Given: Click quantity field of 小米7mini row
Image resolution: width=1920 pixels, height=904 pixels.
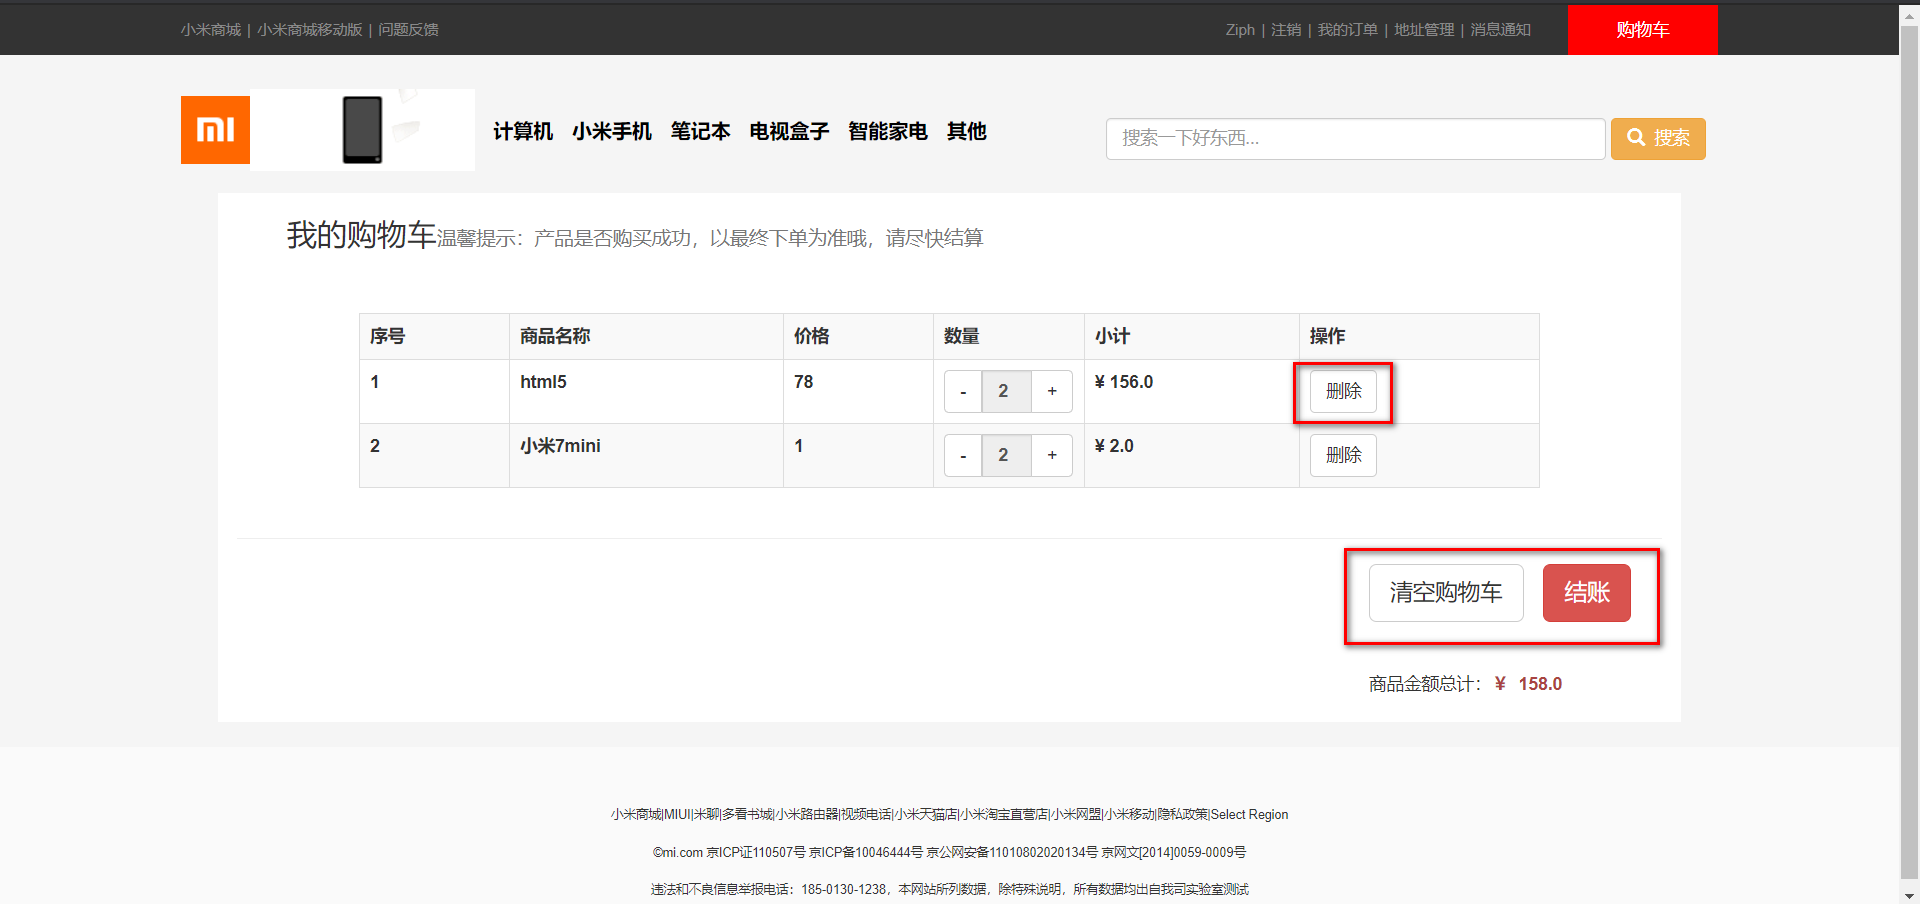Looking at the screenshot, I should coord(1006,455).
